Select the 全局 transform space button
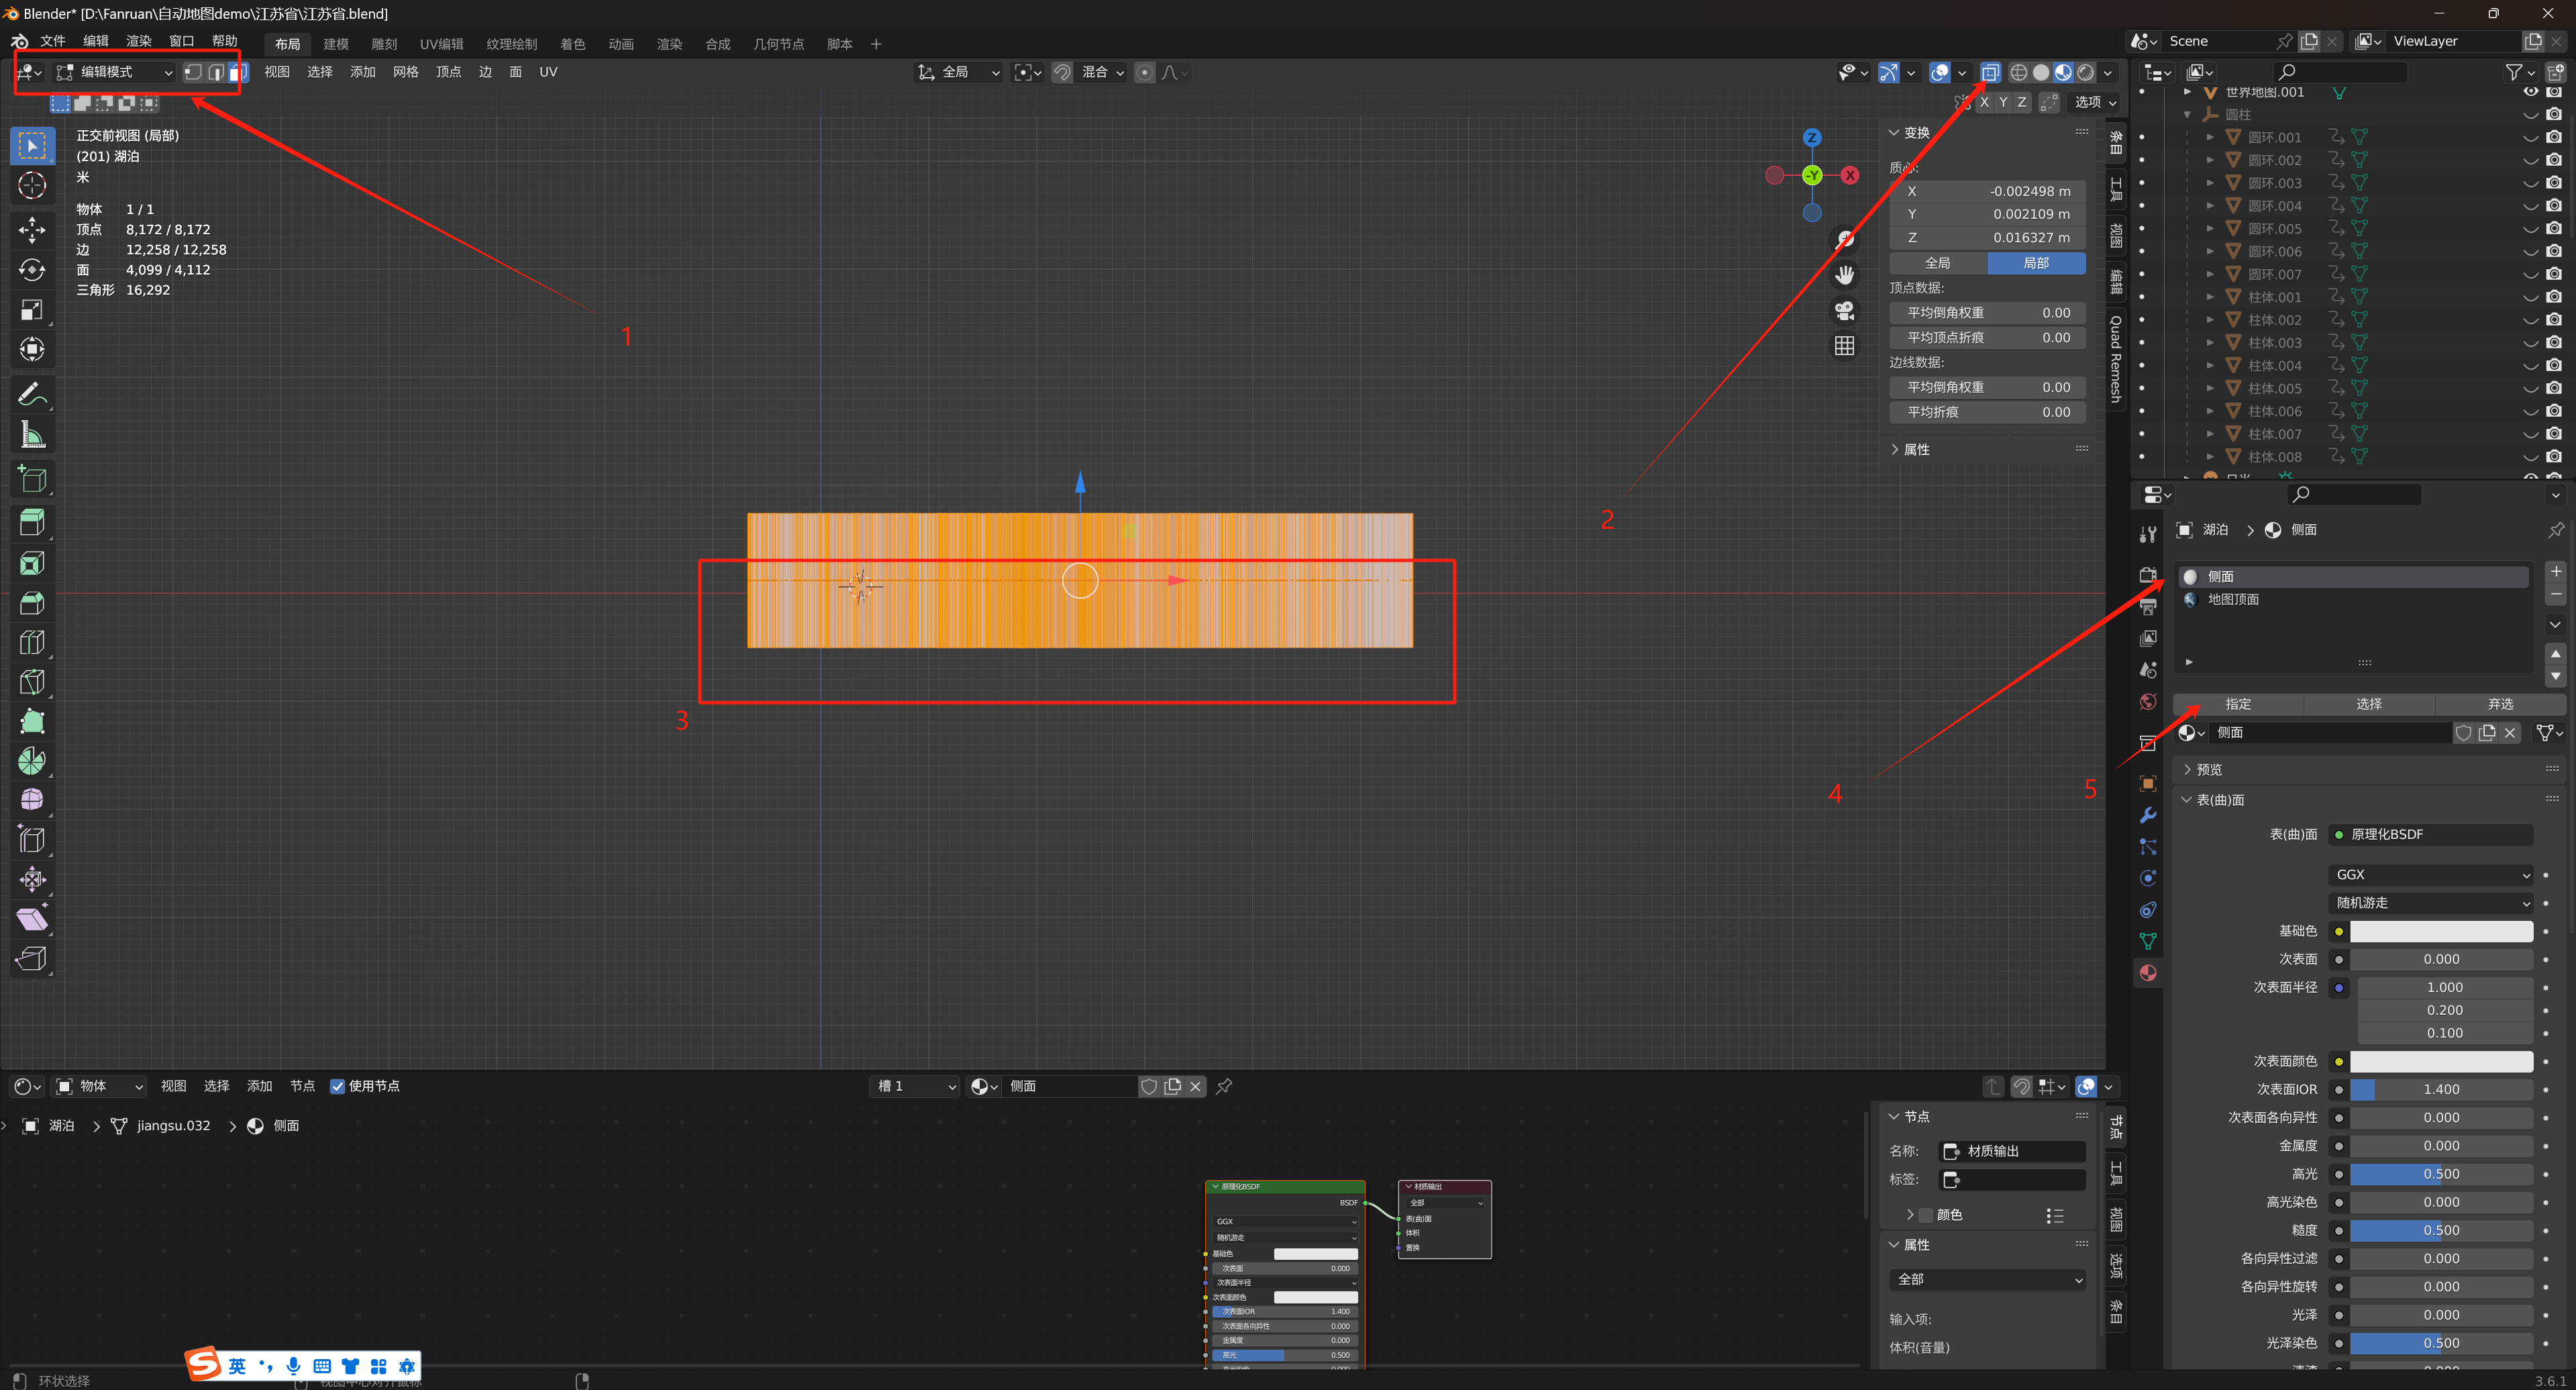Image resolution: width=2576 pixels, height=1390 pixels. (x=1938, y=263)
